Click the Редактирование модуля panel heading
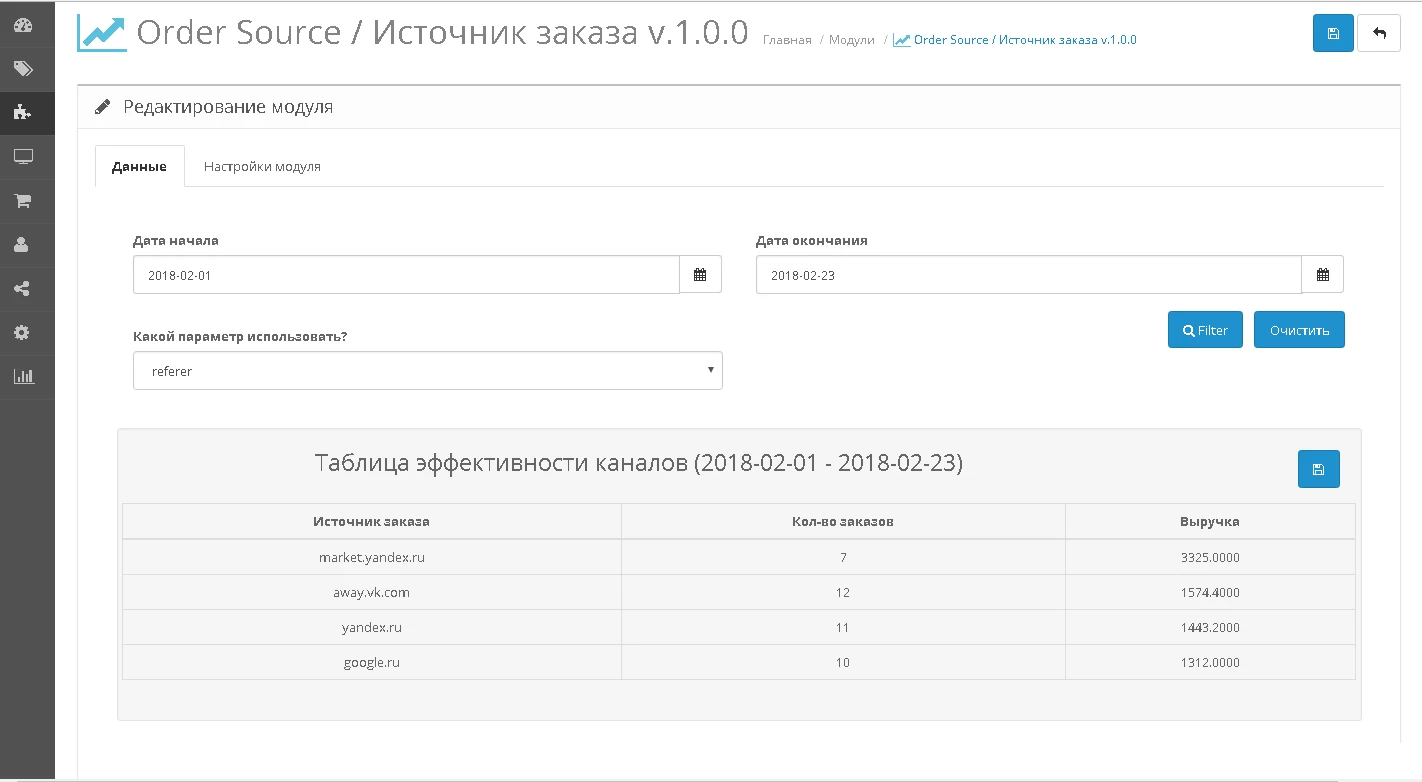 click(x=228, y=107)
